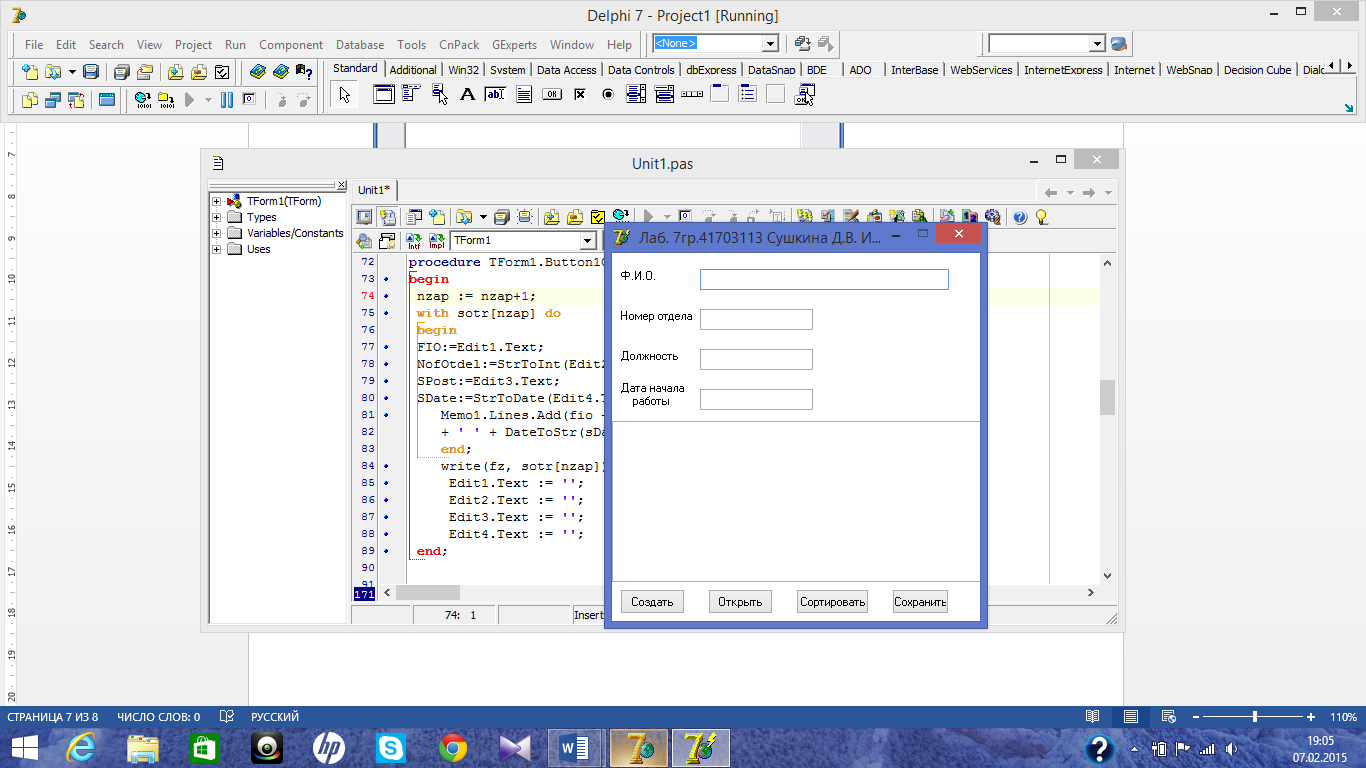Select the Frames component icon in palette

tap(383, 95)
